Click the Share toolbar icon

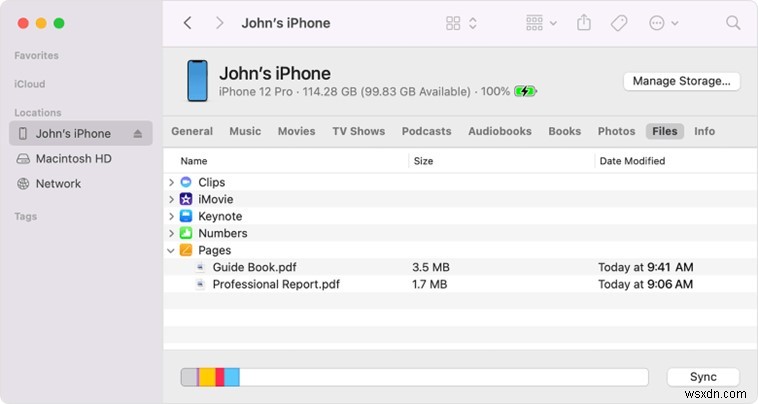(584, 22)
